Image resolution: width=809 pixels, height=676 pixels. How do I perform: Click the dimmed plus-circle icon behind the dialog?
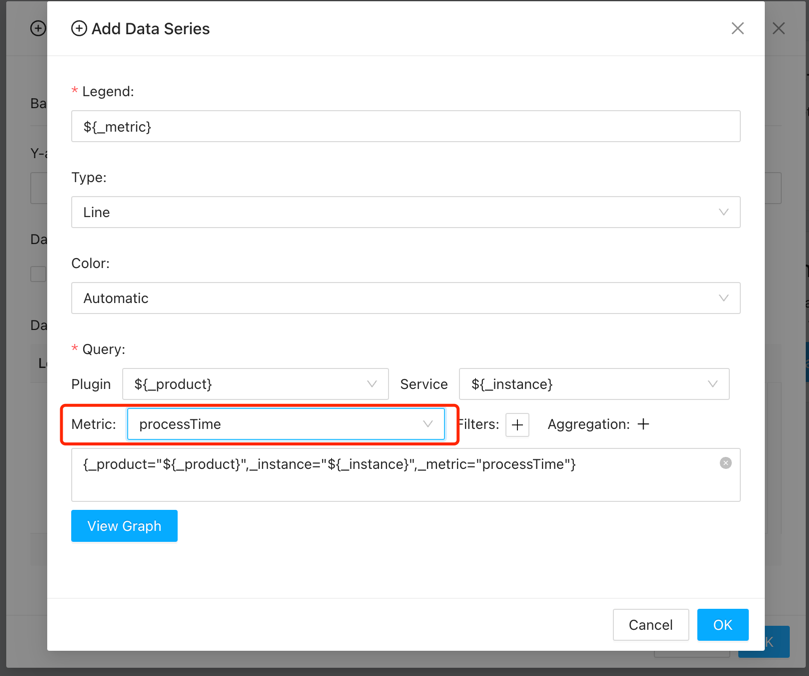38,28
